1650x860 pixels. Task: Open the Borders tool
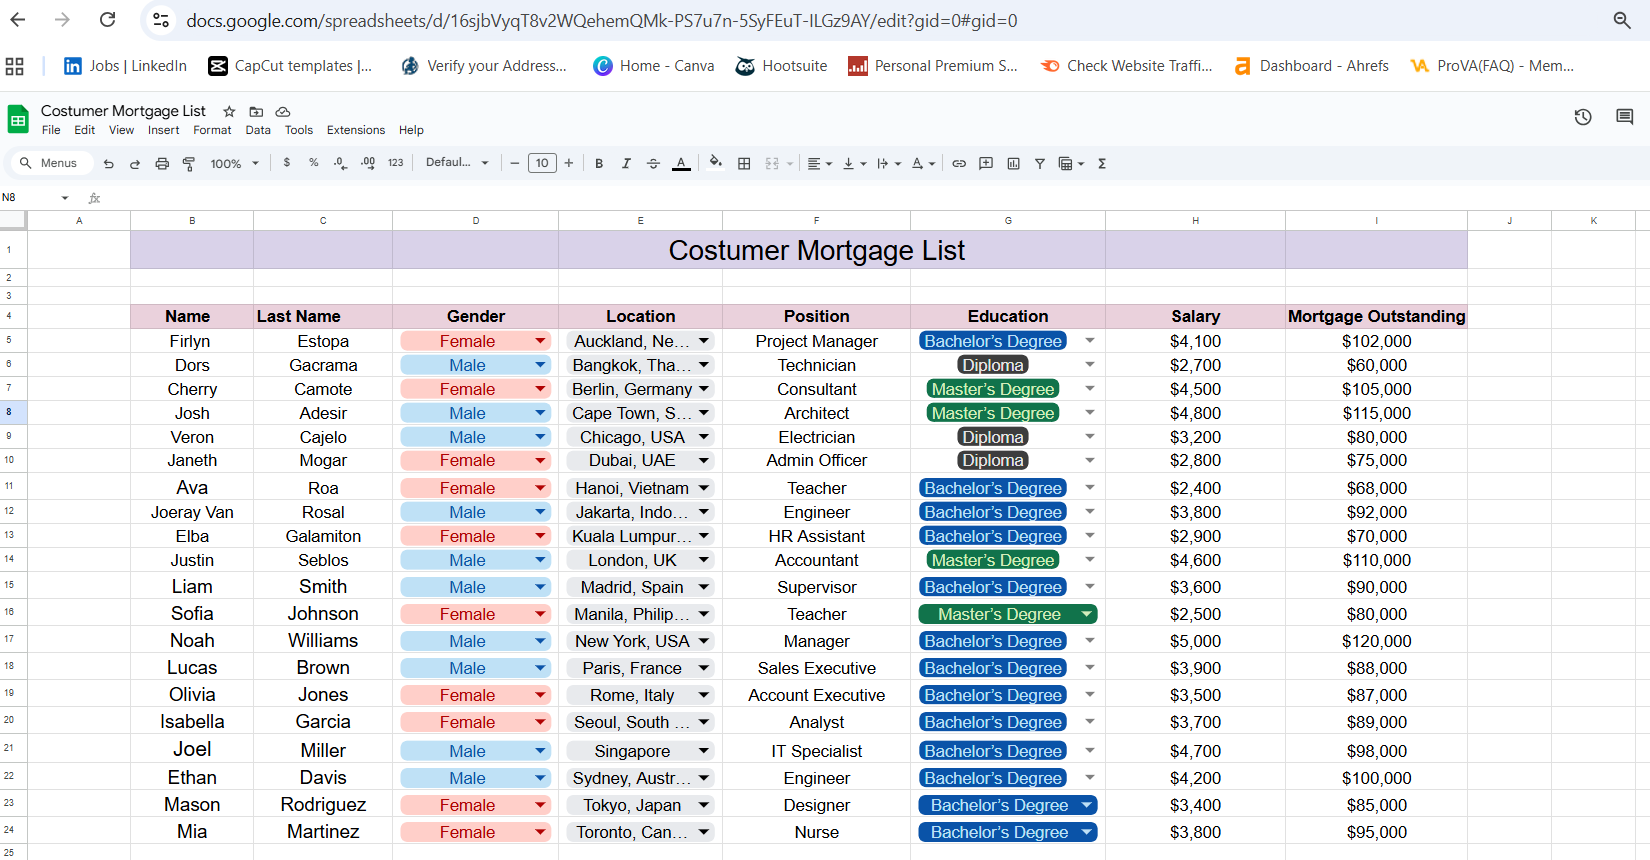click(744, 164)
